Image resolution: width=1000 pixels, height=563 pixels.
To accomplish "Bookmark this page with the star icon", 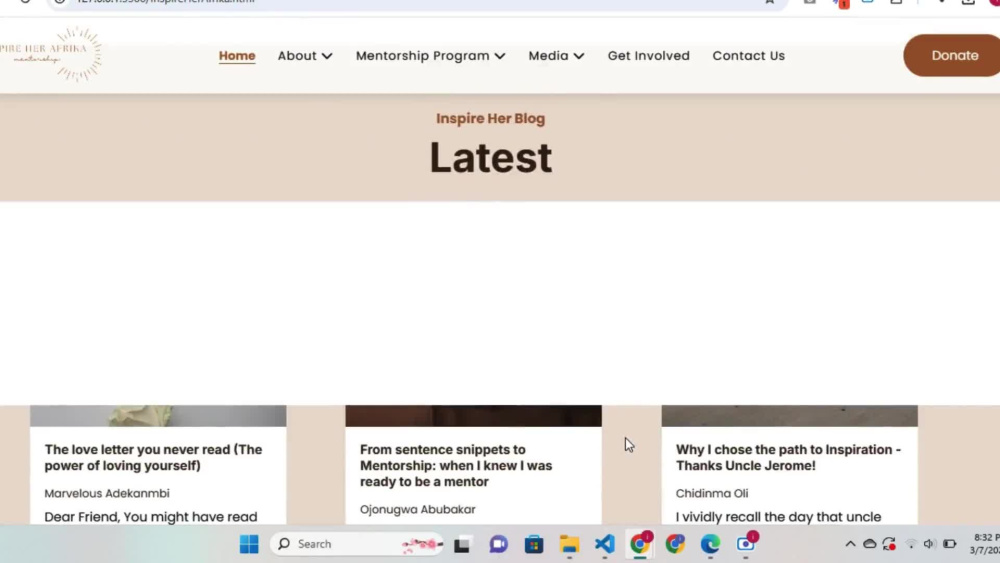I will 769,2.
